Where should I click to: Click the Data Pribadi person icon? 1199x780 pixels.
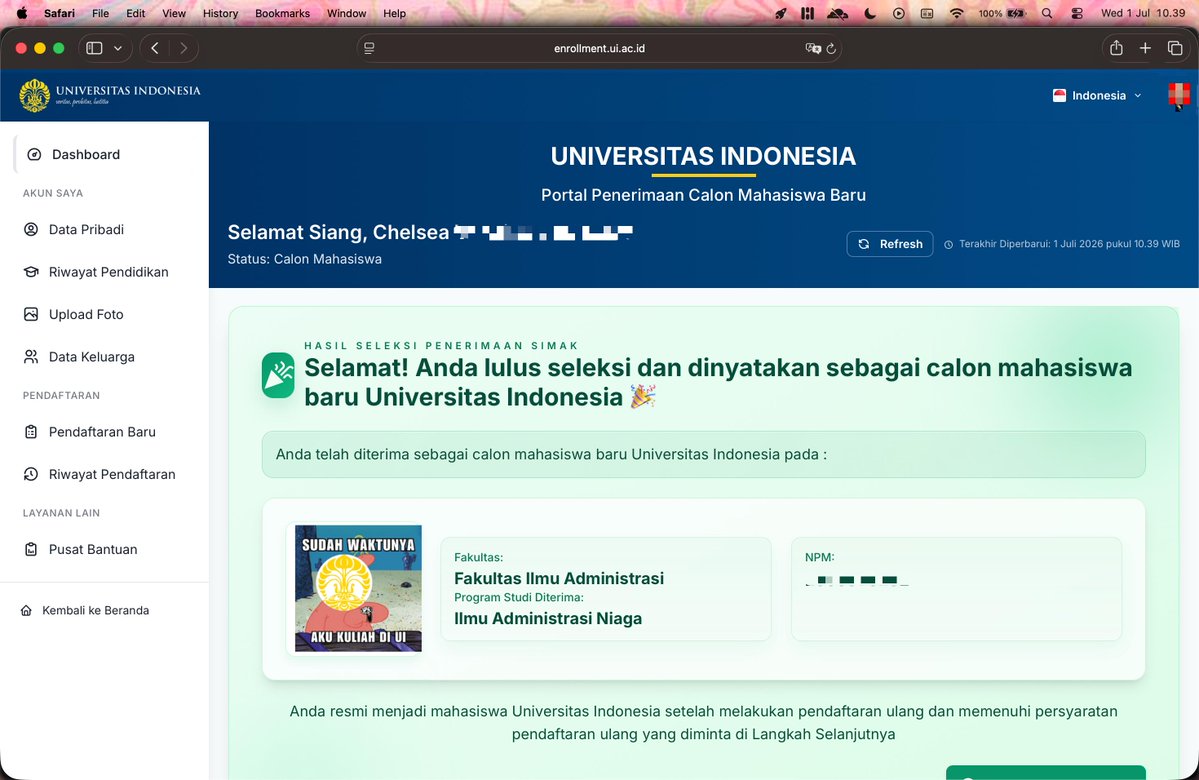tap(31, 229)
